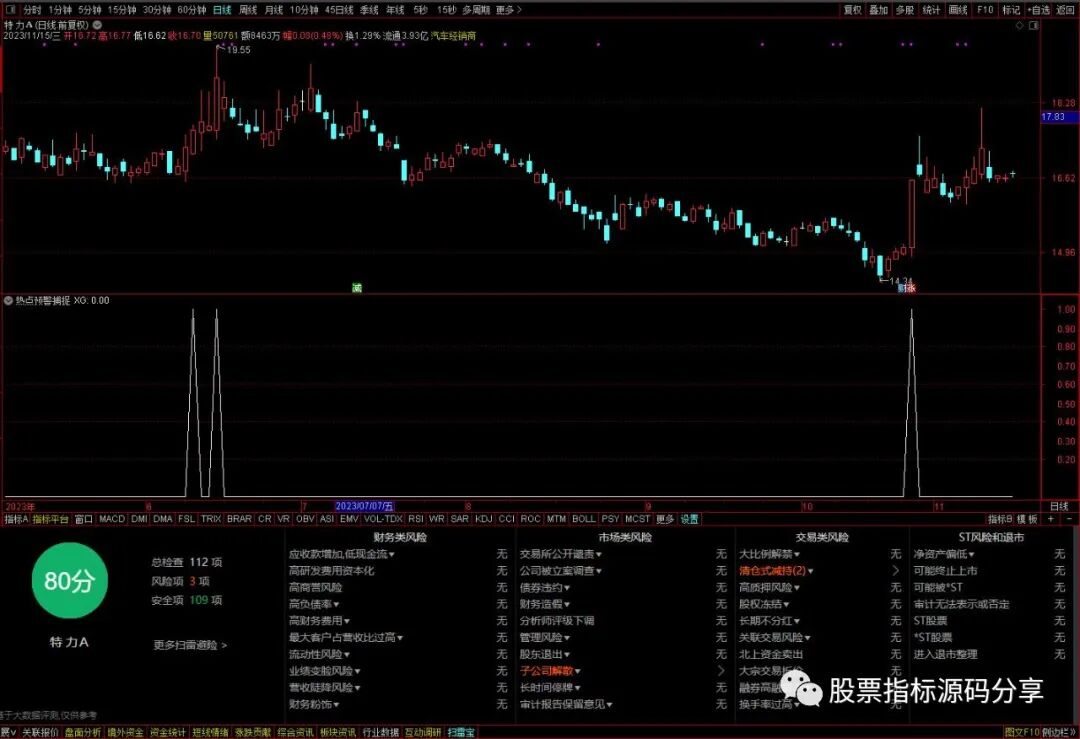Open 更多 indicators list
The width and height of the screenshot is (1080, 739).
tap(665, 519)
